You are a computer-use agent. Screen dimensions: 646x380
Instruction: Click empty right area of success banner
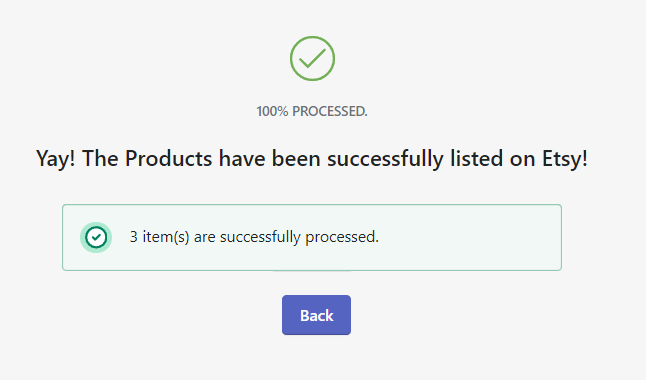click(x=470, y=237)
